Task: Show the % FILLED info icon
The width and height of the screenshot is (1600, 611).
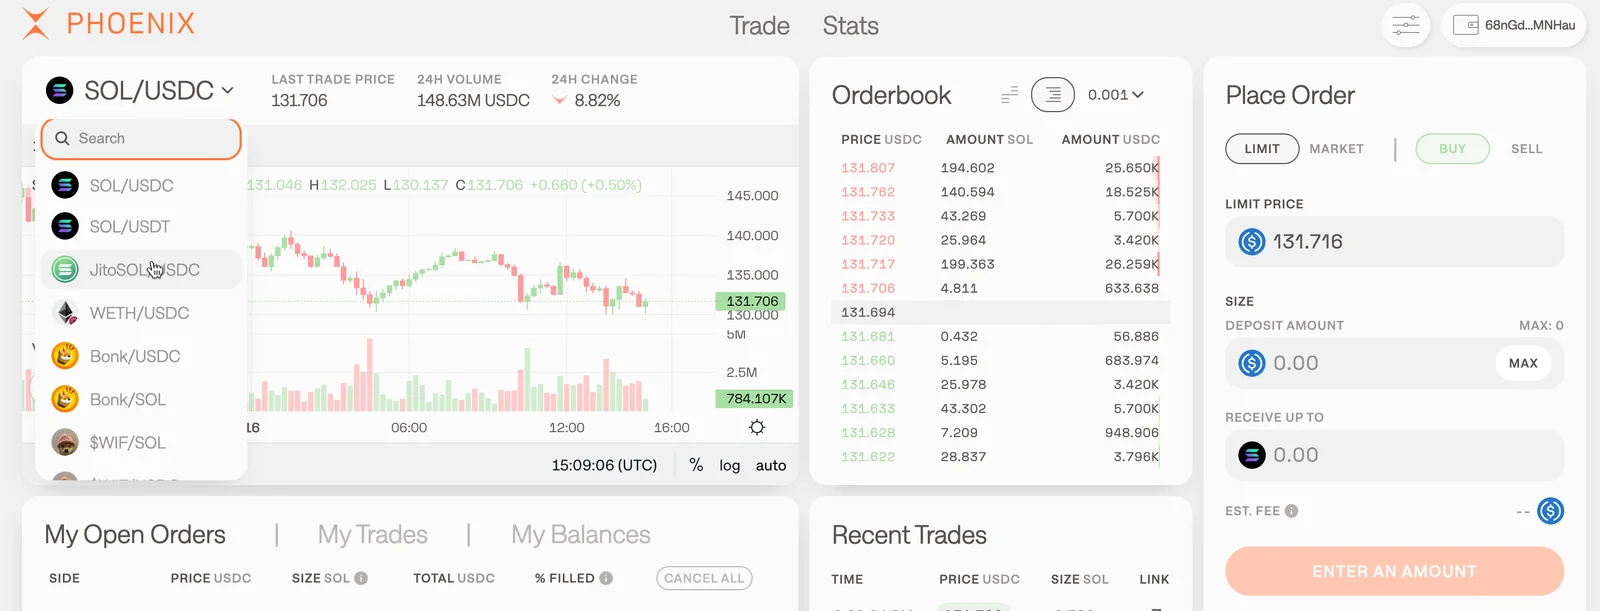Action: click(x=606, y=578)
